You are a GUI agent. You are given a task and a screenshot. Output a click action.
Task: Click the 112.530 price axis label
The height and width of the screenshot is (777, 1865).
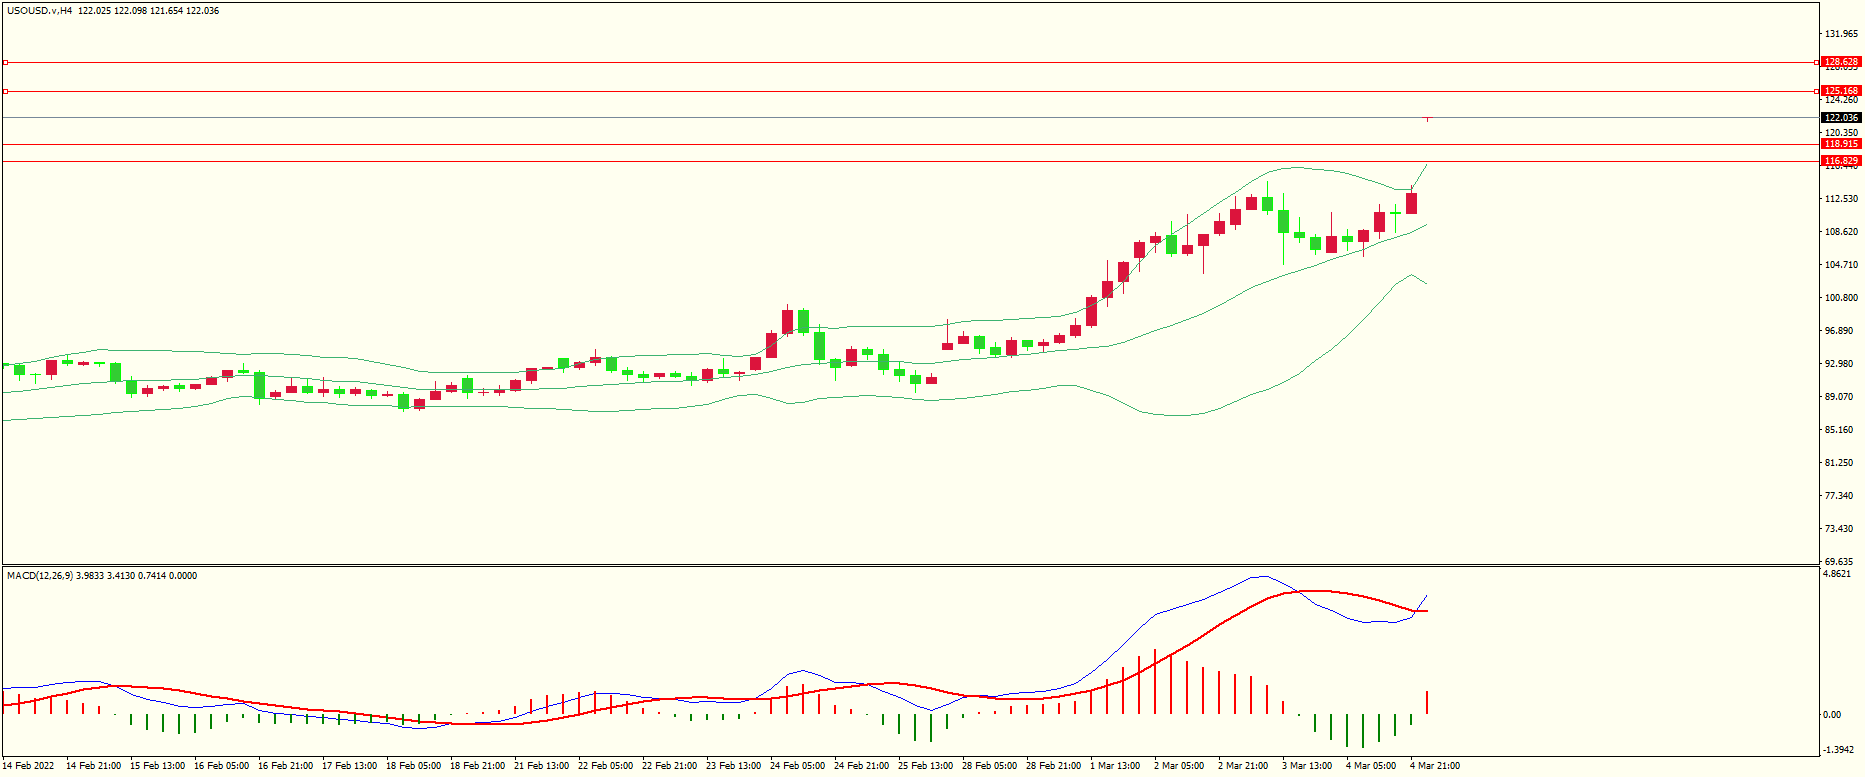pyautogui.click(x=1841, y=199)
